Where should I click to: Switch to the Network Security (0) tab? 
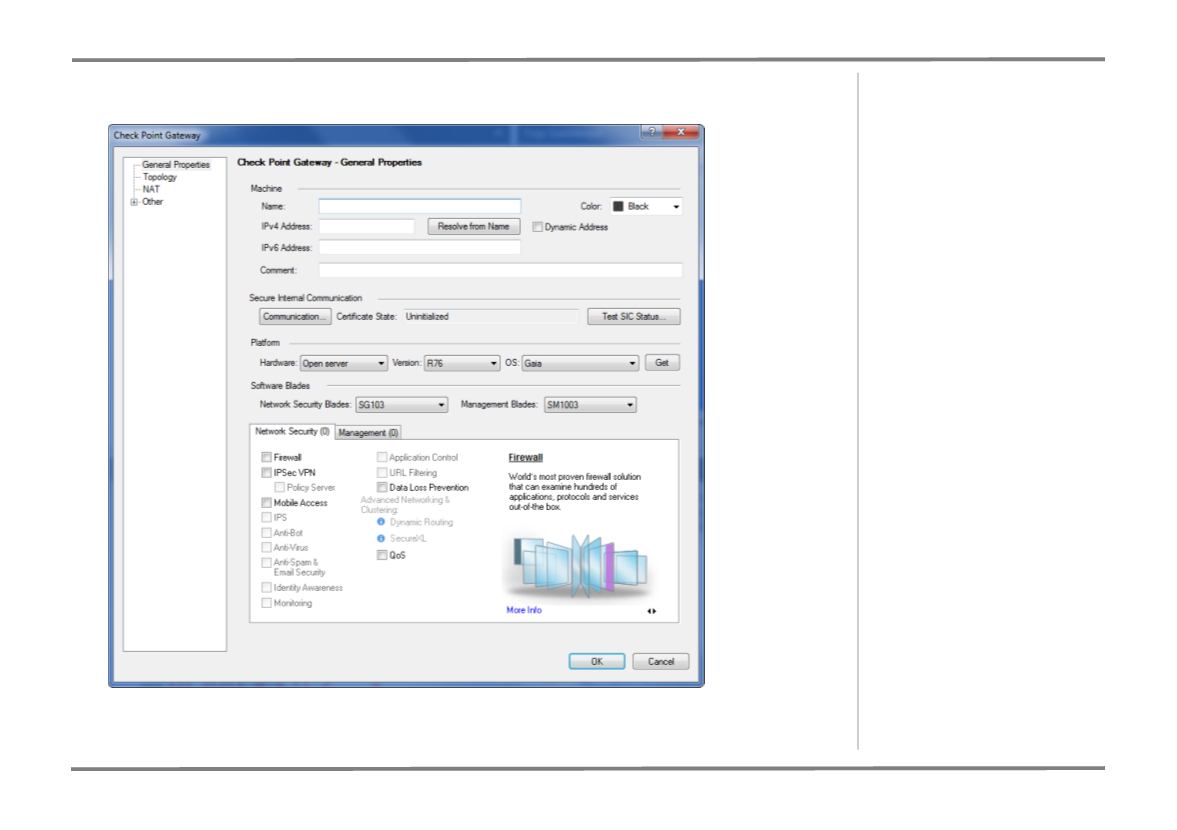point(292,432)
